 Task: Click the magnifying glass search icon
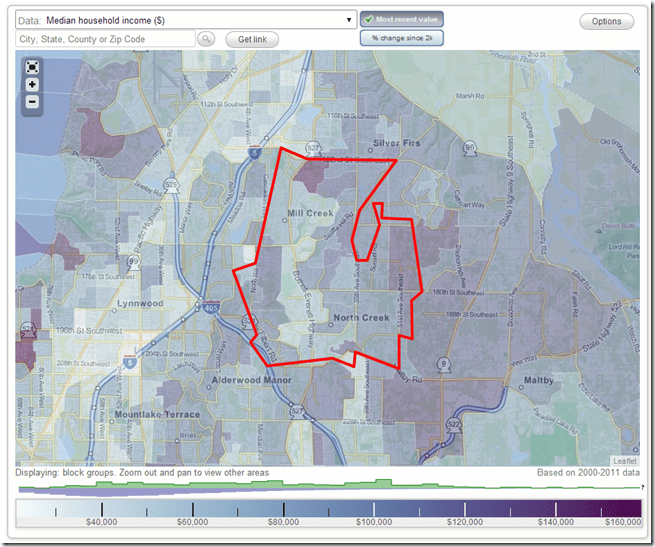[x=207, y=38]
